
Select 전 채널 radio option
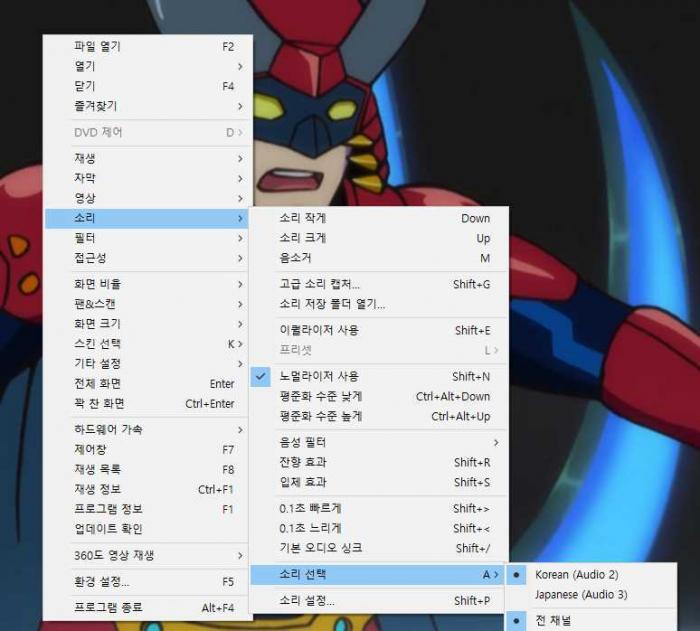coord(591,621)
